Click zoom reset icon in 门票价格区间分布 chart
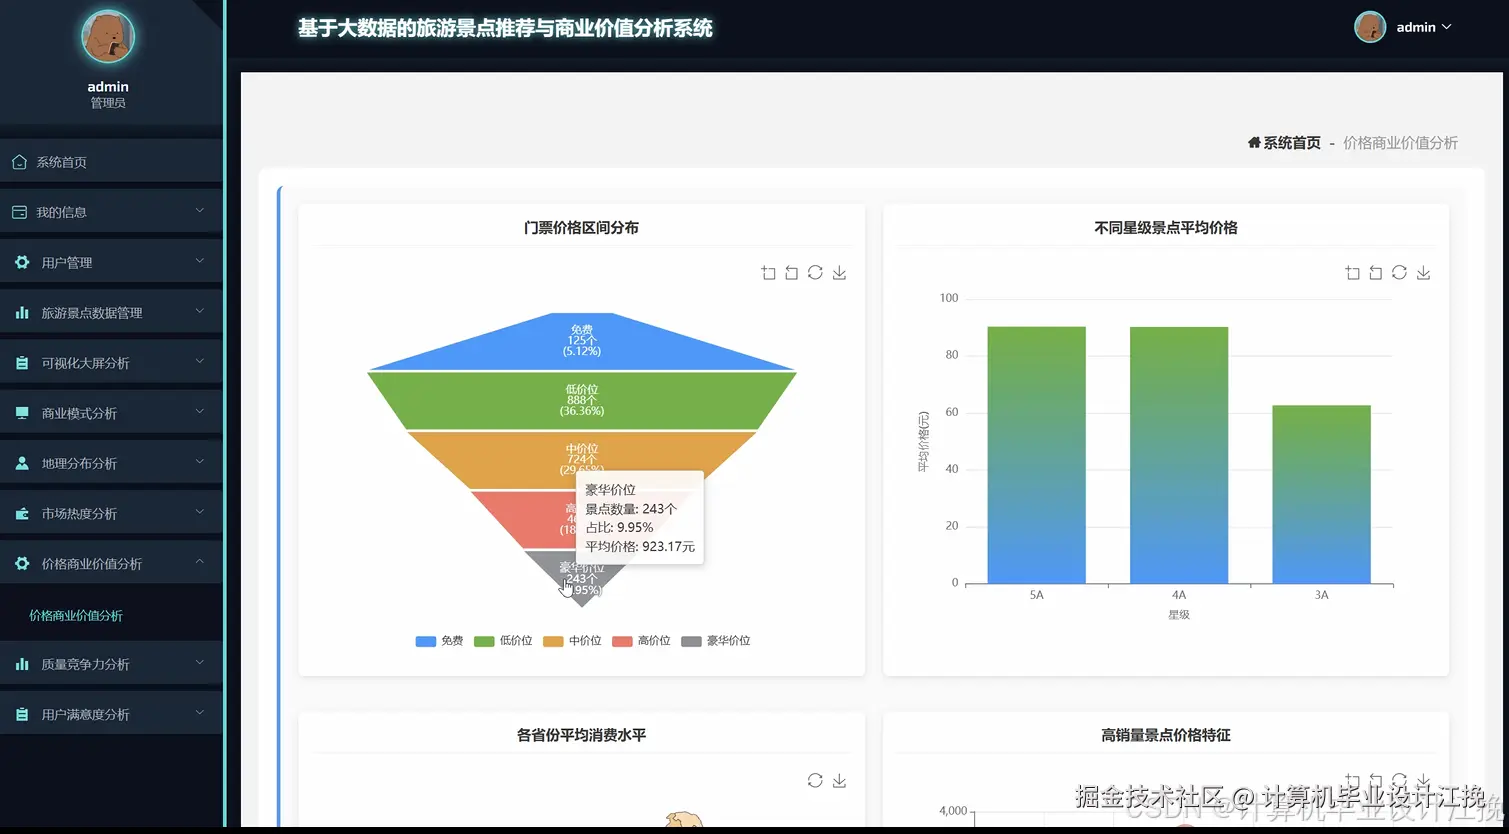 coord(791,273)
